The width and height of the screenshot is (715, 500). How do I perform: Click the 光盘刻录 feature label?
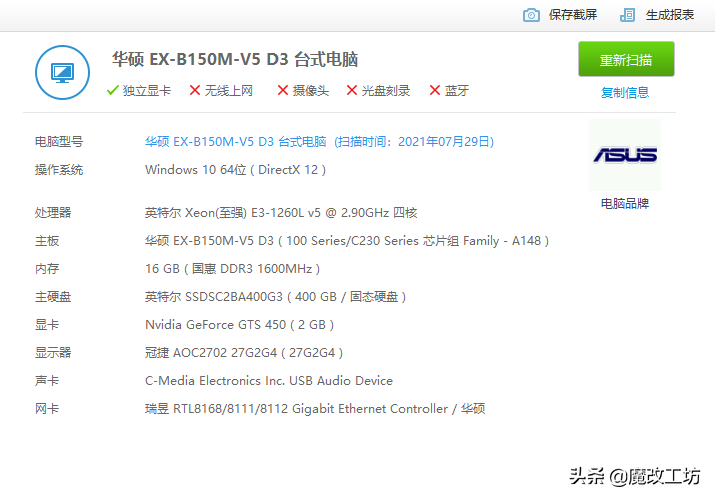(386, 91)
